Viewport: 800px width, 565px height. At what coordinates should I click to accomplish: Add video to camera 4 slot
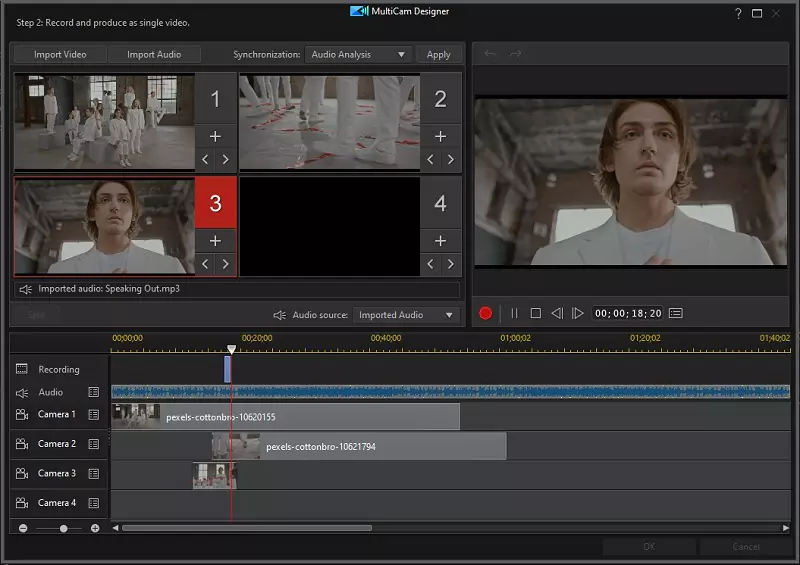click(x=440, y=240)
